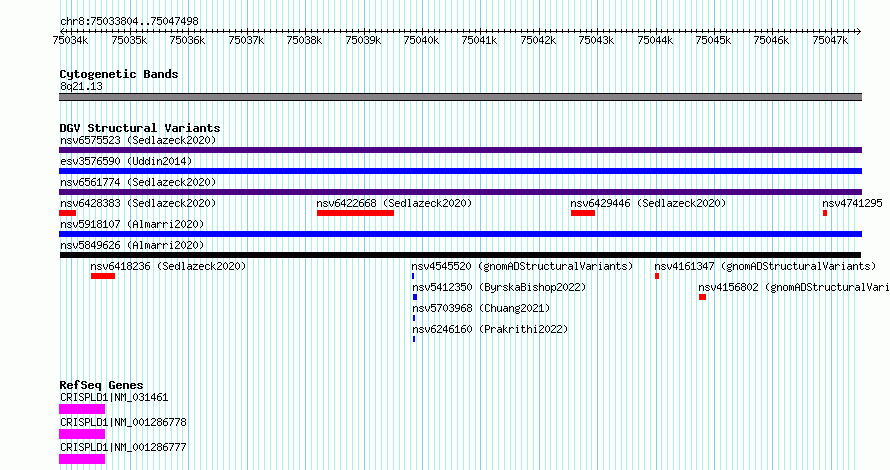Open the CRISPLD1|NM_031461 gene label

[x=114, y=397]
